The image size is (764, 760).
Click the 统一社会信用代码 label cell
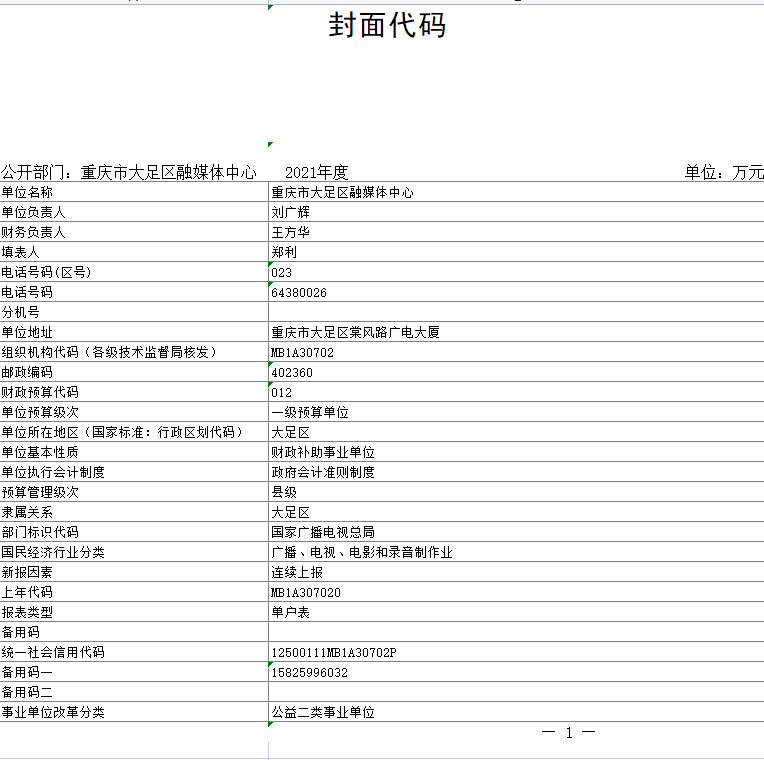click(134, 651)
